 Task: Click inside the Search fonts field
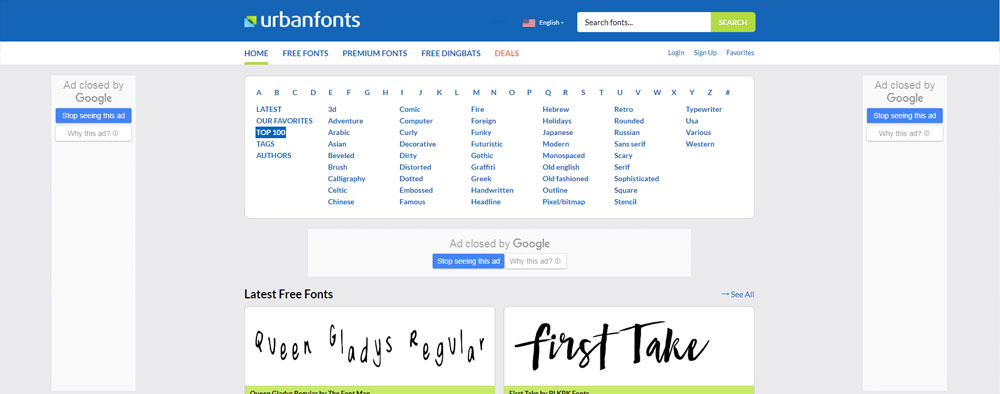644,22
